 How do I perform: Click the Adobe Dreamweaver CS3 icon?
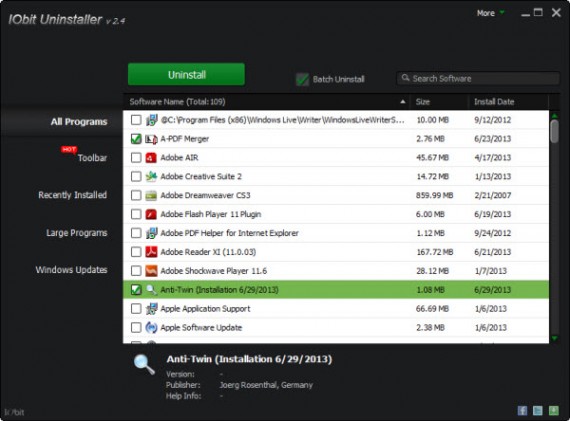tap(151, 196)
